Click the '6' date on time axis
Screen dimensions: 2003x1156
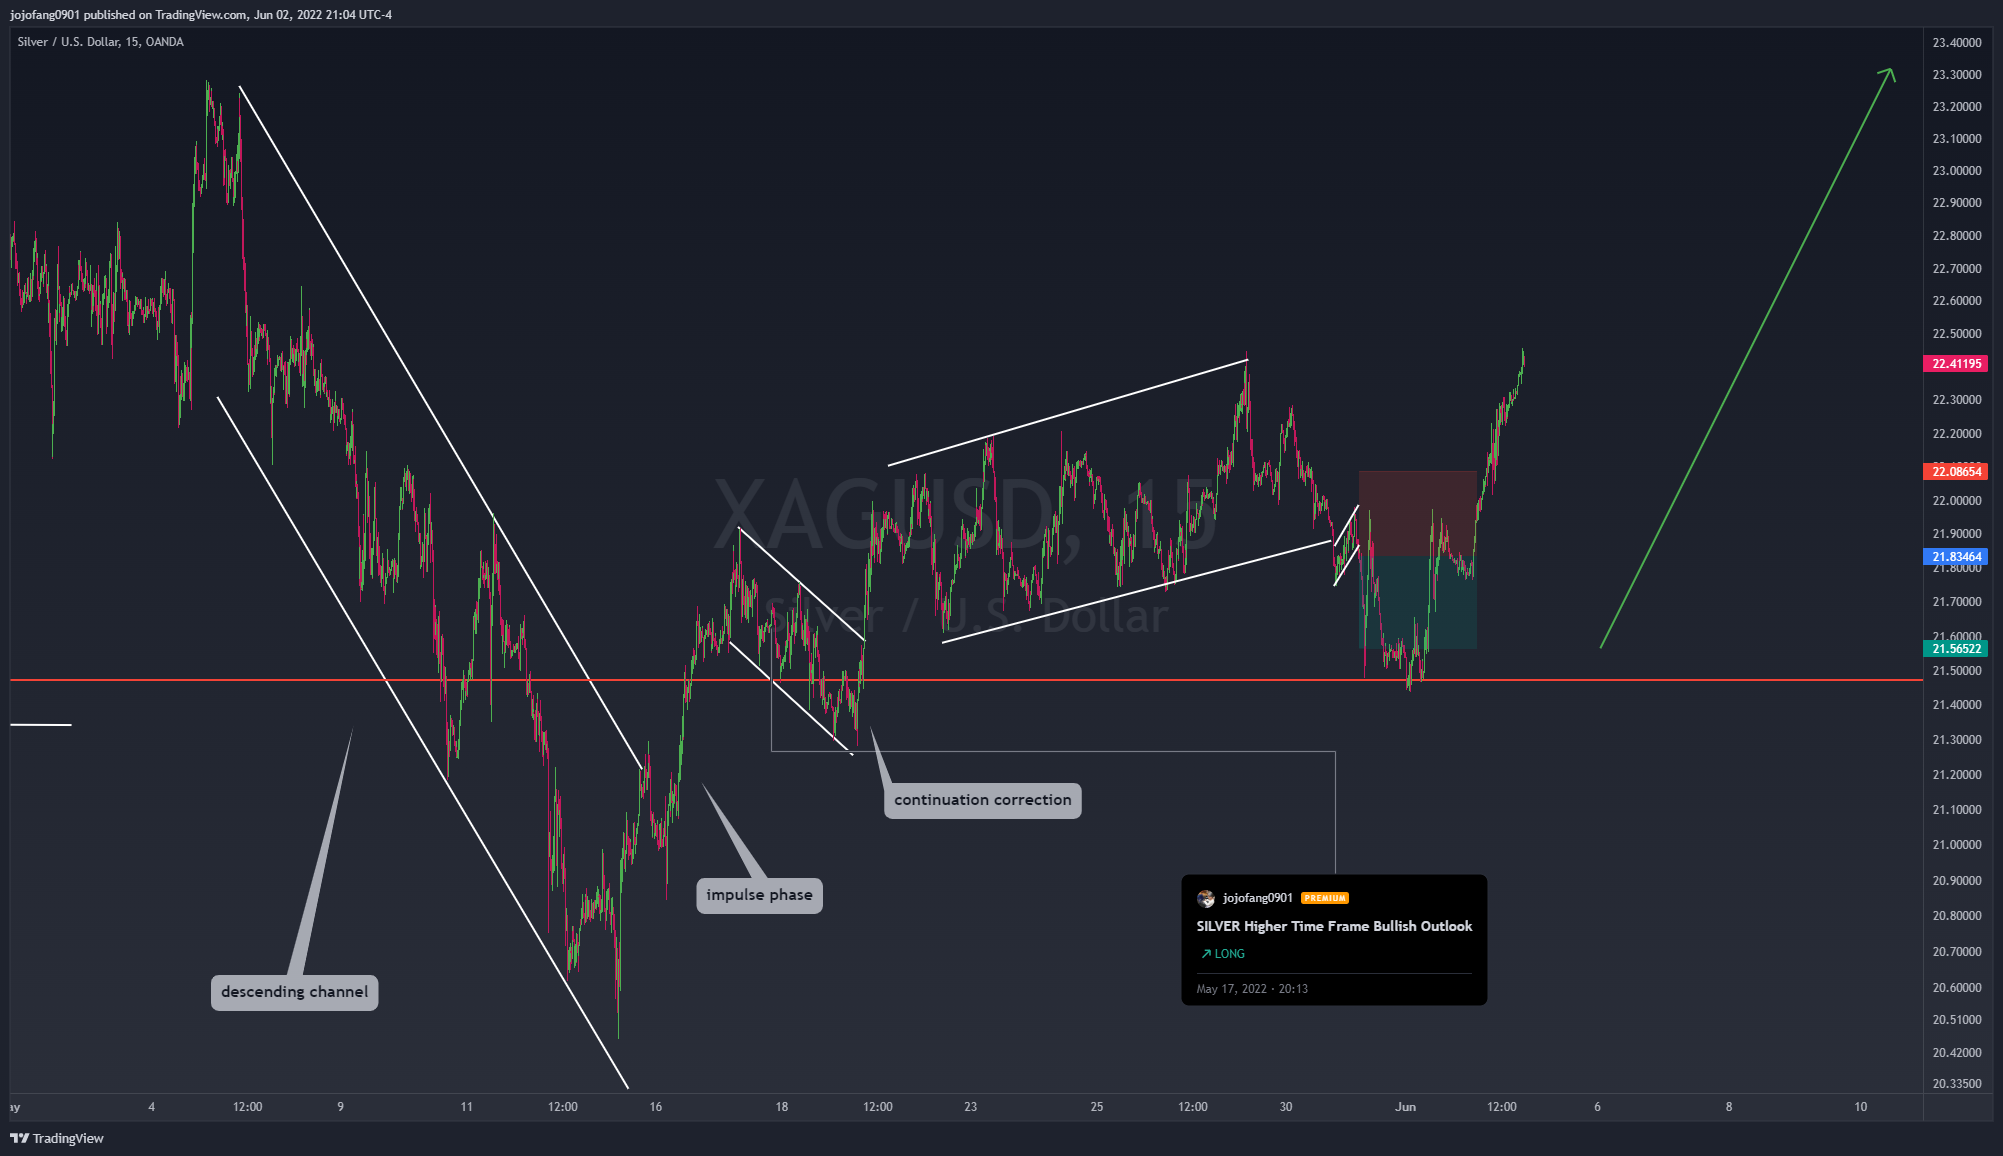tap(1597, 1107)
